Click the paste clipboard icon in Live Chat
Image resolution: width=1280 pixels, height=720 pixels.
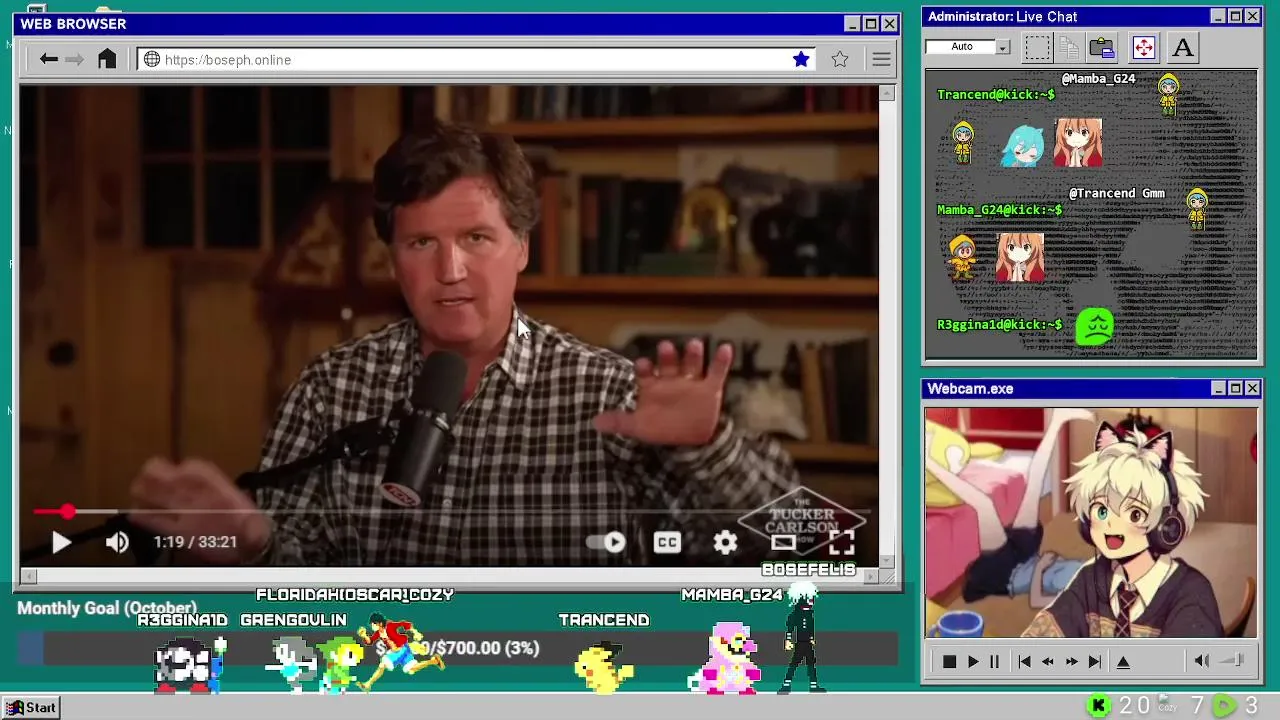click(x=1102, y=47)
